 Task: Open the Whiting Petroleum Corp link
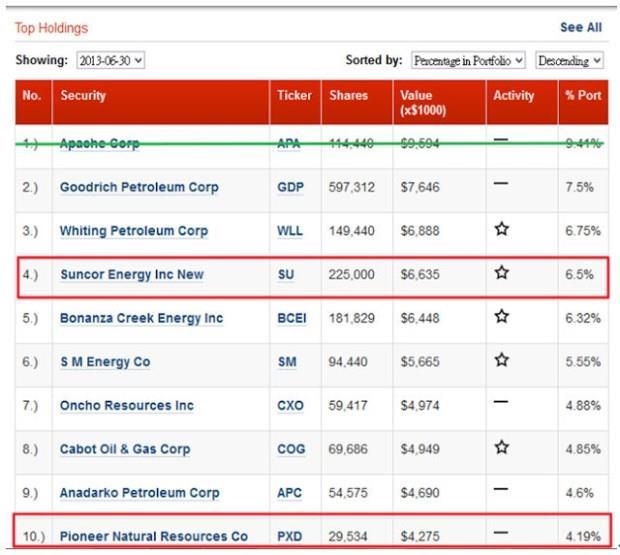point(134,231)
